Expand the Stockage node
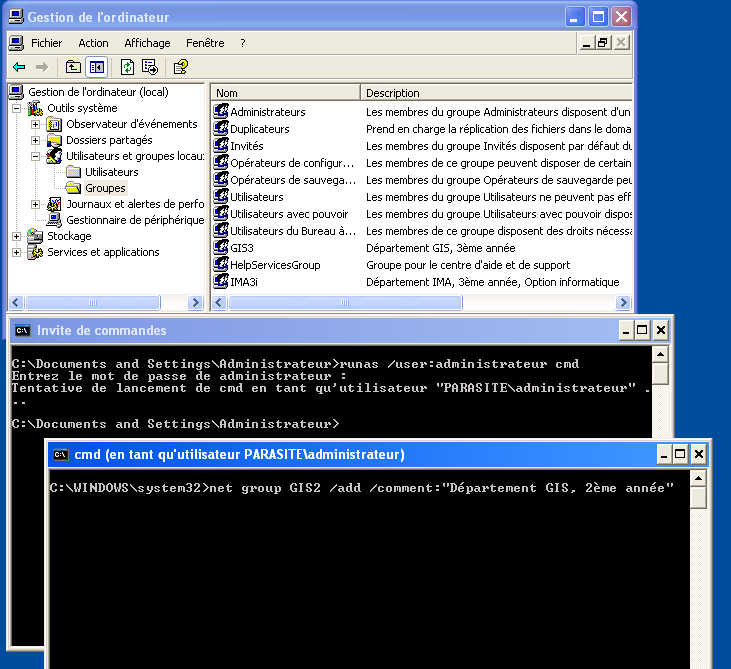Image resolution: width=731 pixels, height=669 pixels. click(16, 236)
